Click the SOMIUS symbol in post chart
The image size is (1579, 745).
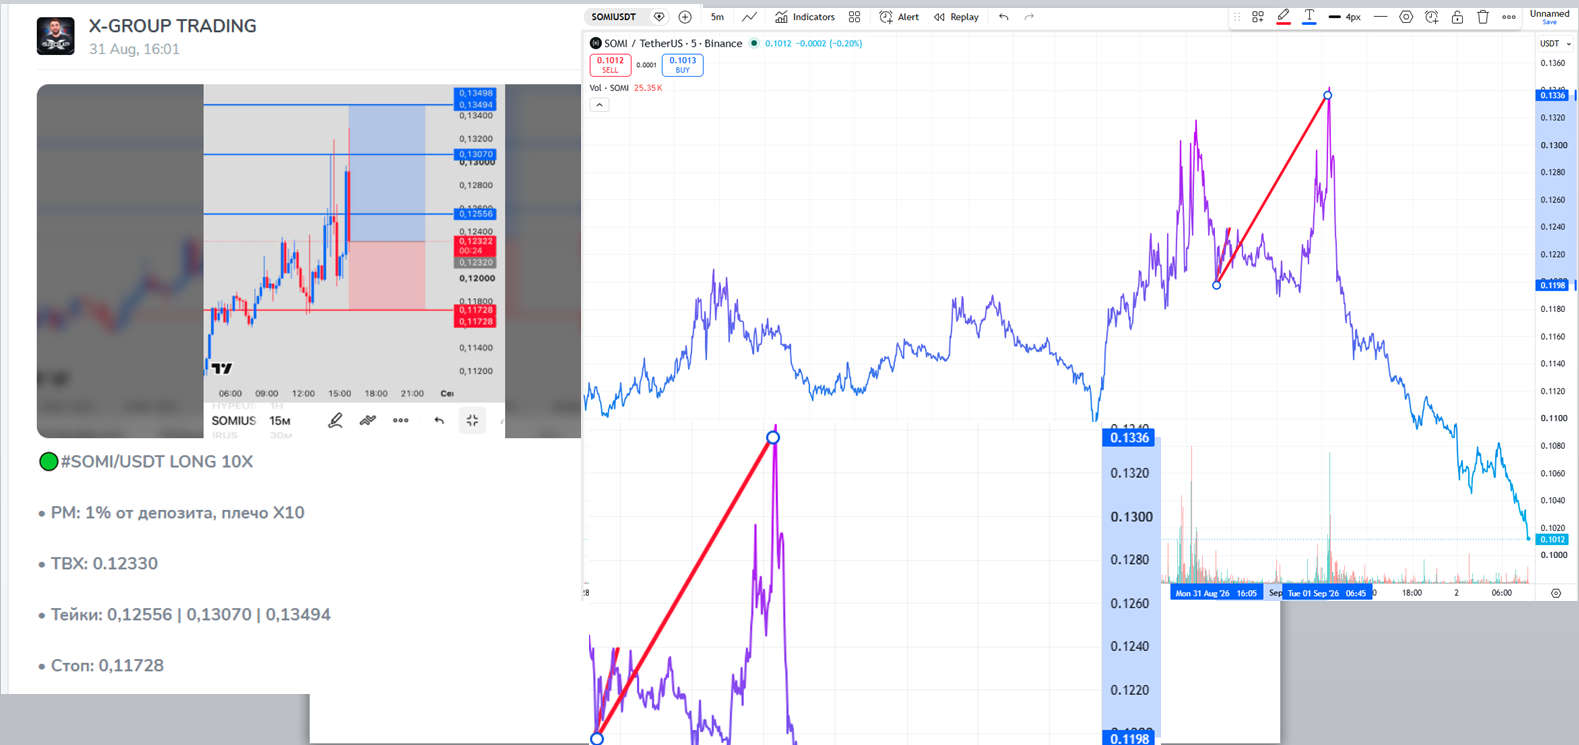[x=234, y=421]
